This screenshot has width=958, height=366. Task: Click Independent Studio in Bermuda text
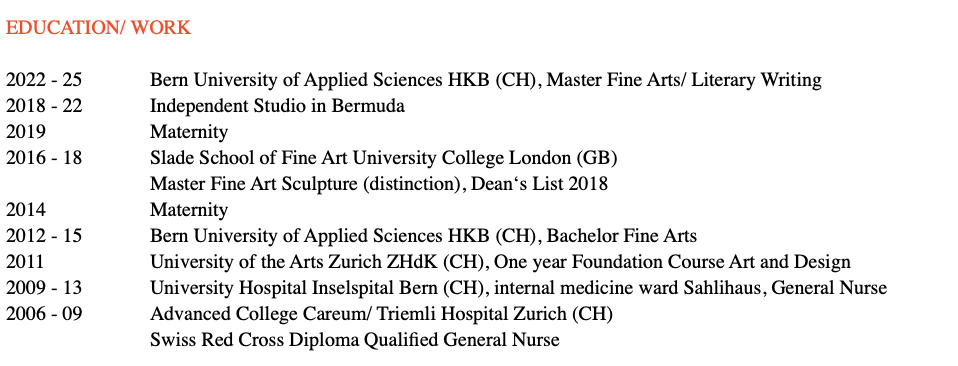[277, 106]
